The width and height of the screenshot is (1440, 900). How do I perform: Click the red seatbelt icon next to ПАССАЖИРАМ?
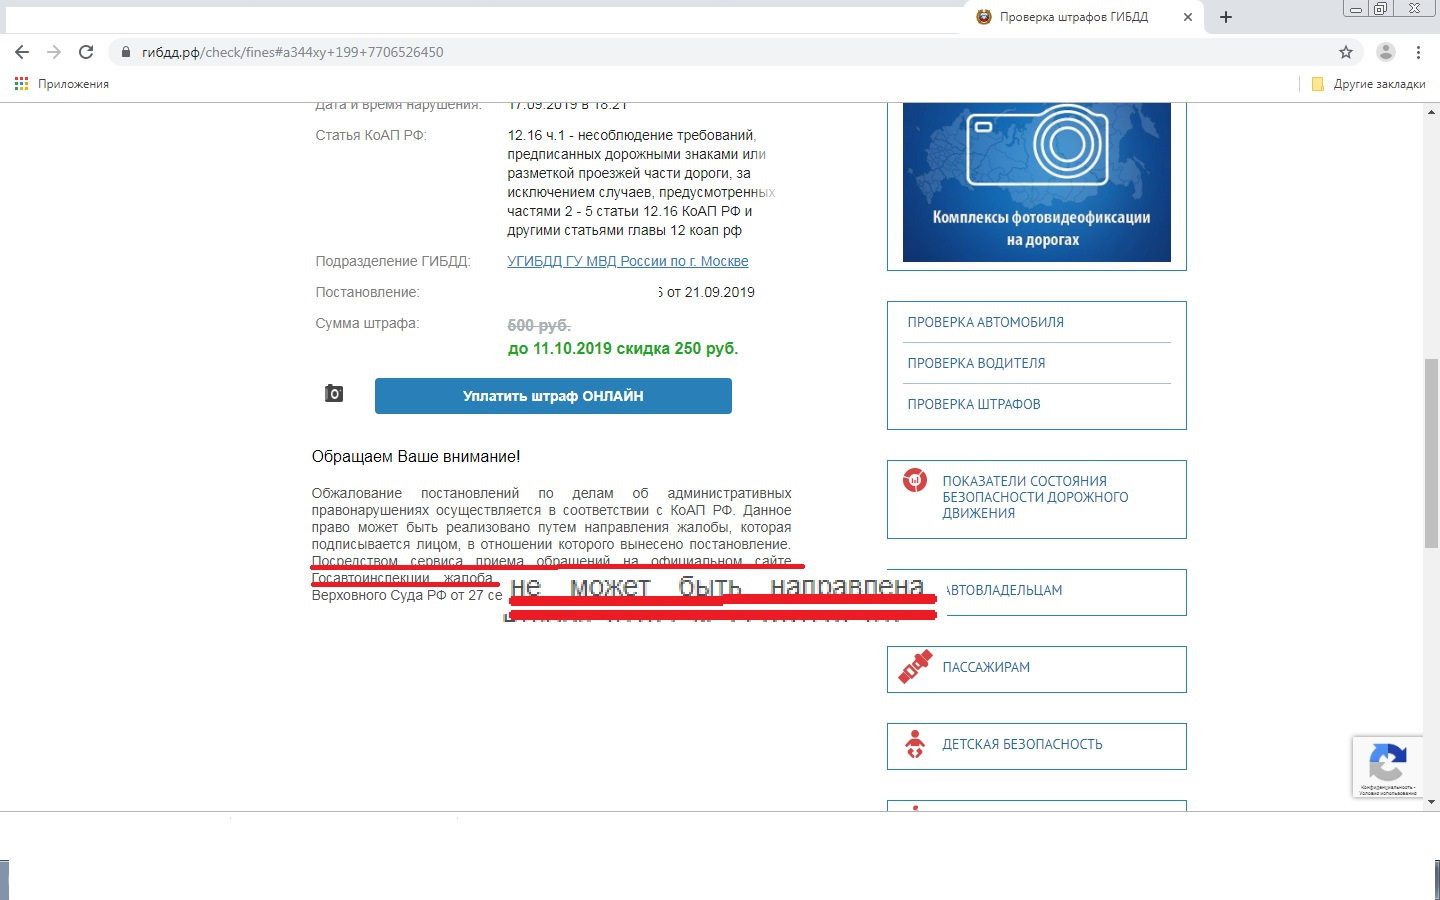click(914, 668)
